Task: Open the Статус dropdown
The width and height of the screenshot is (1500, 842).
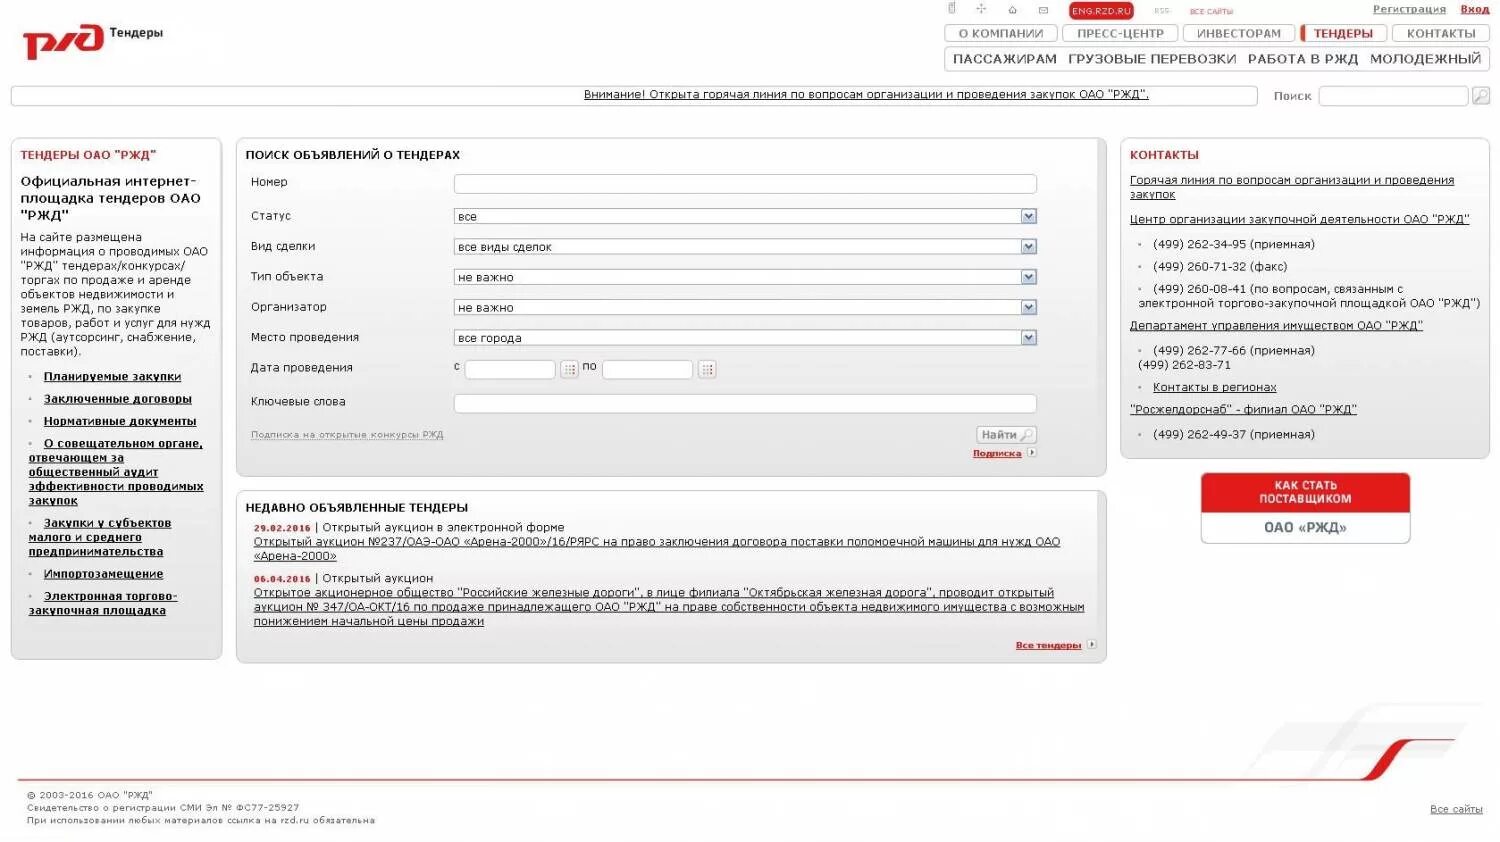Action: coord(745,216)
